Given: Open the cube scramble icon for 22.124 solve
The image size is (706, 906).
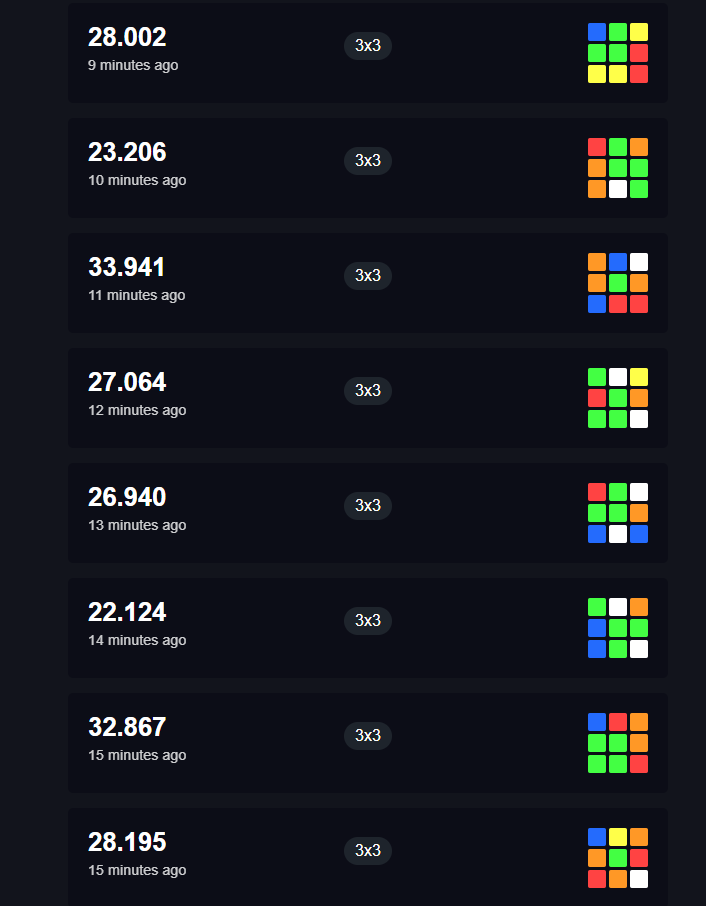Looking at the screenshot, I should coord(618,628).
